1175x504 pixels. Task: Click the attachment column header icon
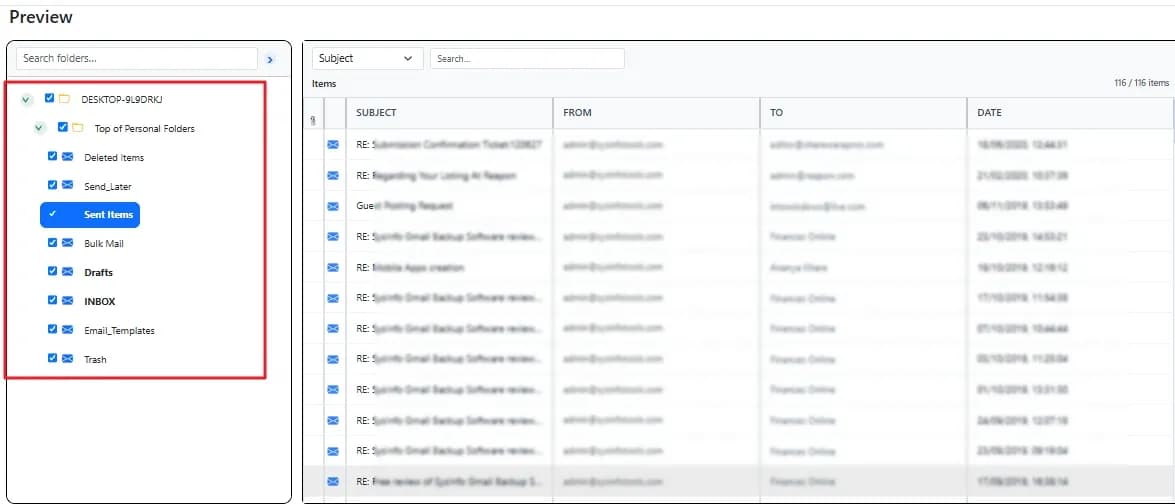coord(313,120)
